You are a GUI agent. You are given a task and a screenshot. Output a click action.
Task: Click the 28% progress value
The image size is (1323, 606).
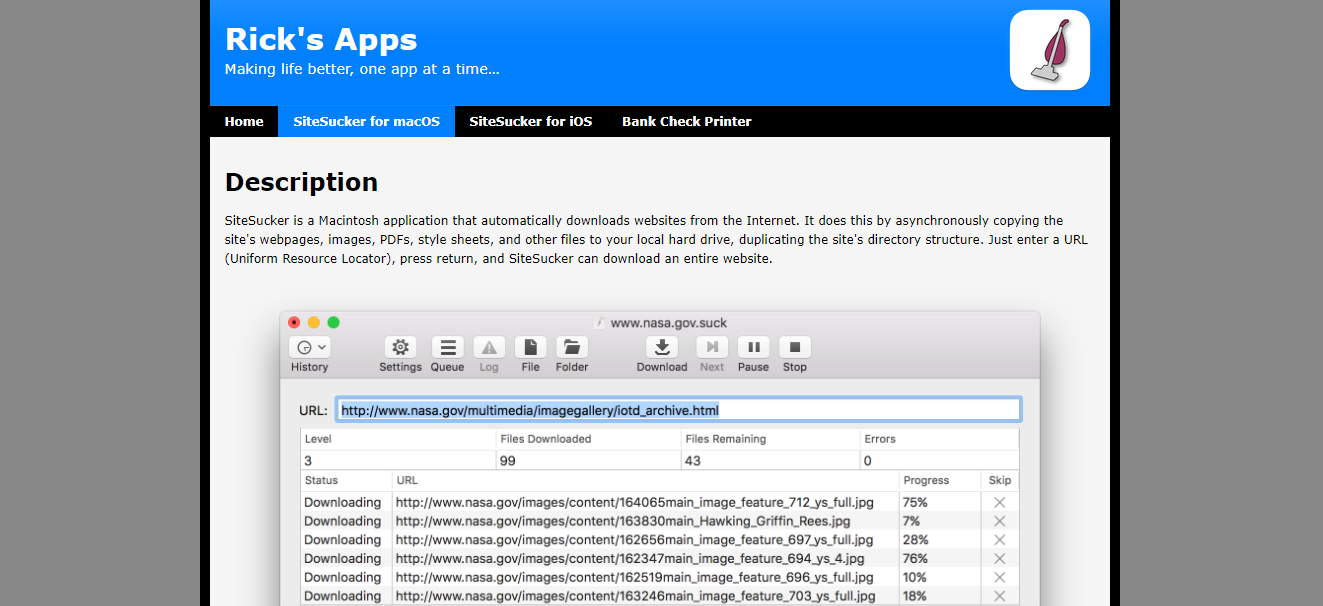[915, 540]
